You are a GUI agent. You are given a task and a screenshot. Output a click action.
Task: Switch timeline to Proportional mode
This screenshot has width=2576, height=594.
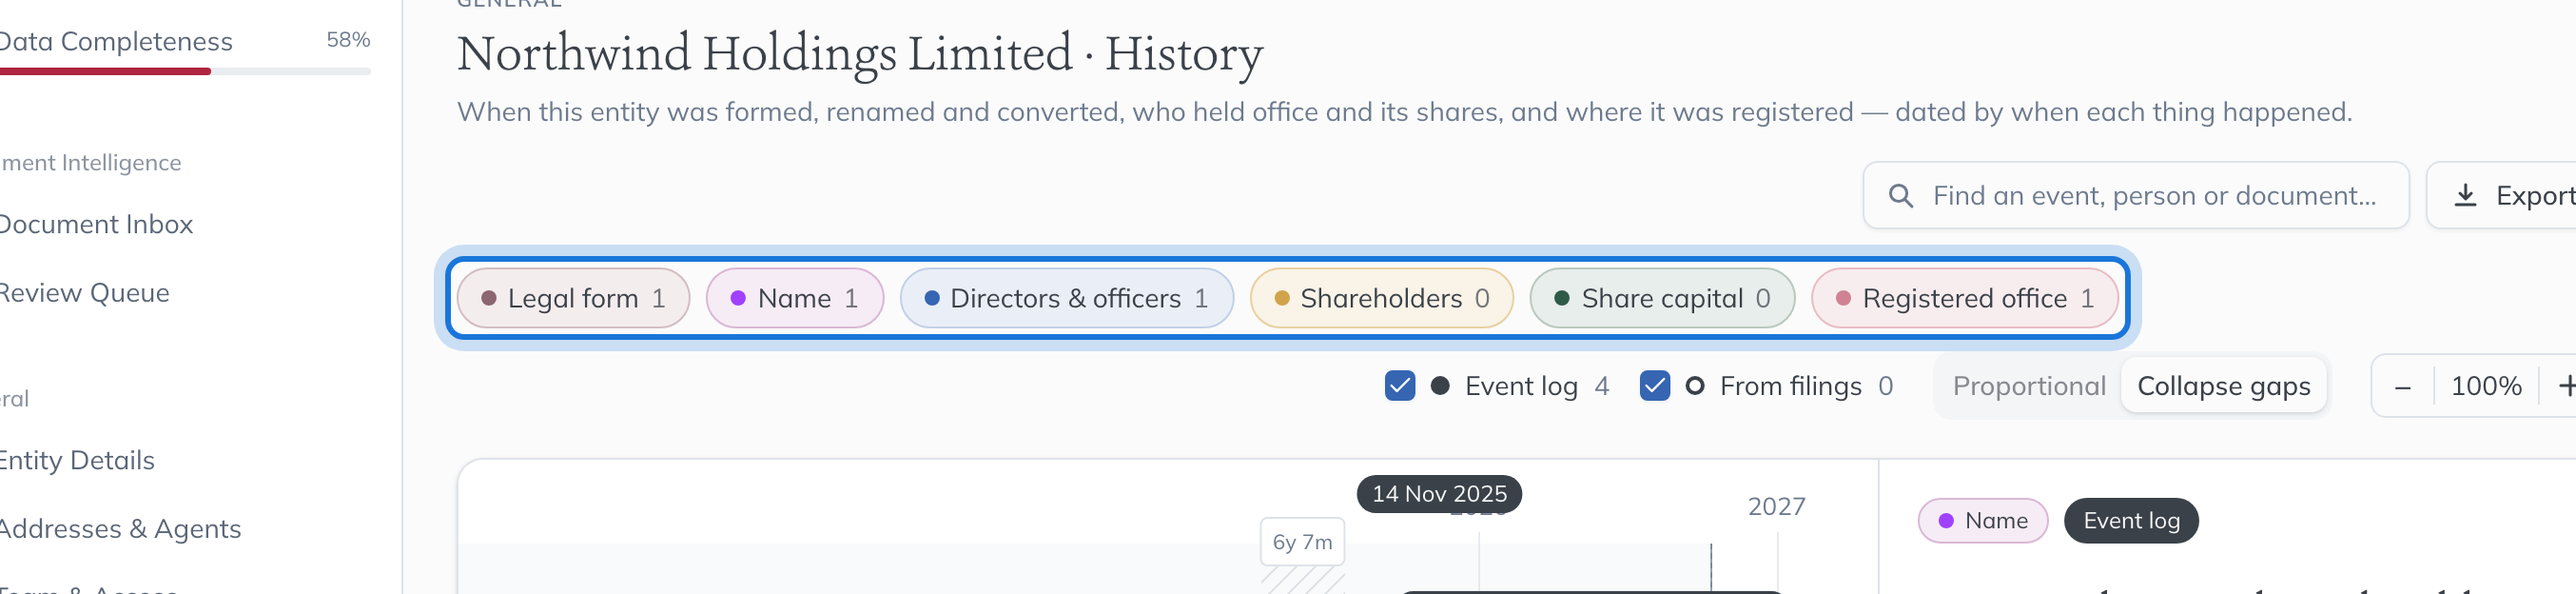(x=2028, y=386)
